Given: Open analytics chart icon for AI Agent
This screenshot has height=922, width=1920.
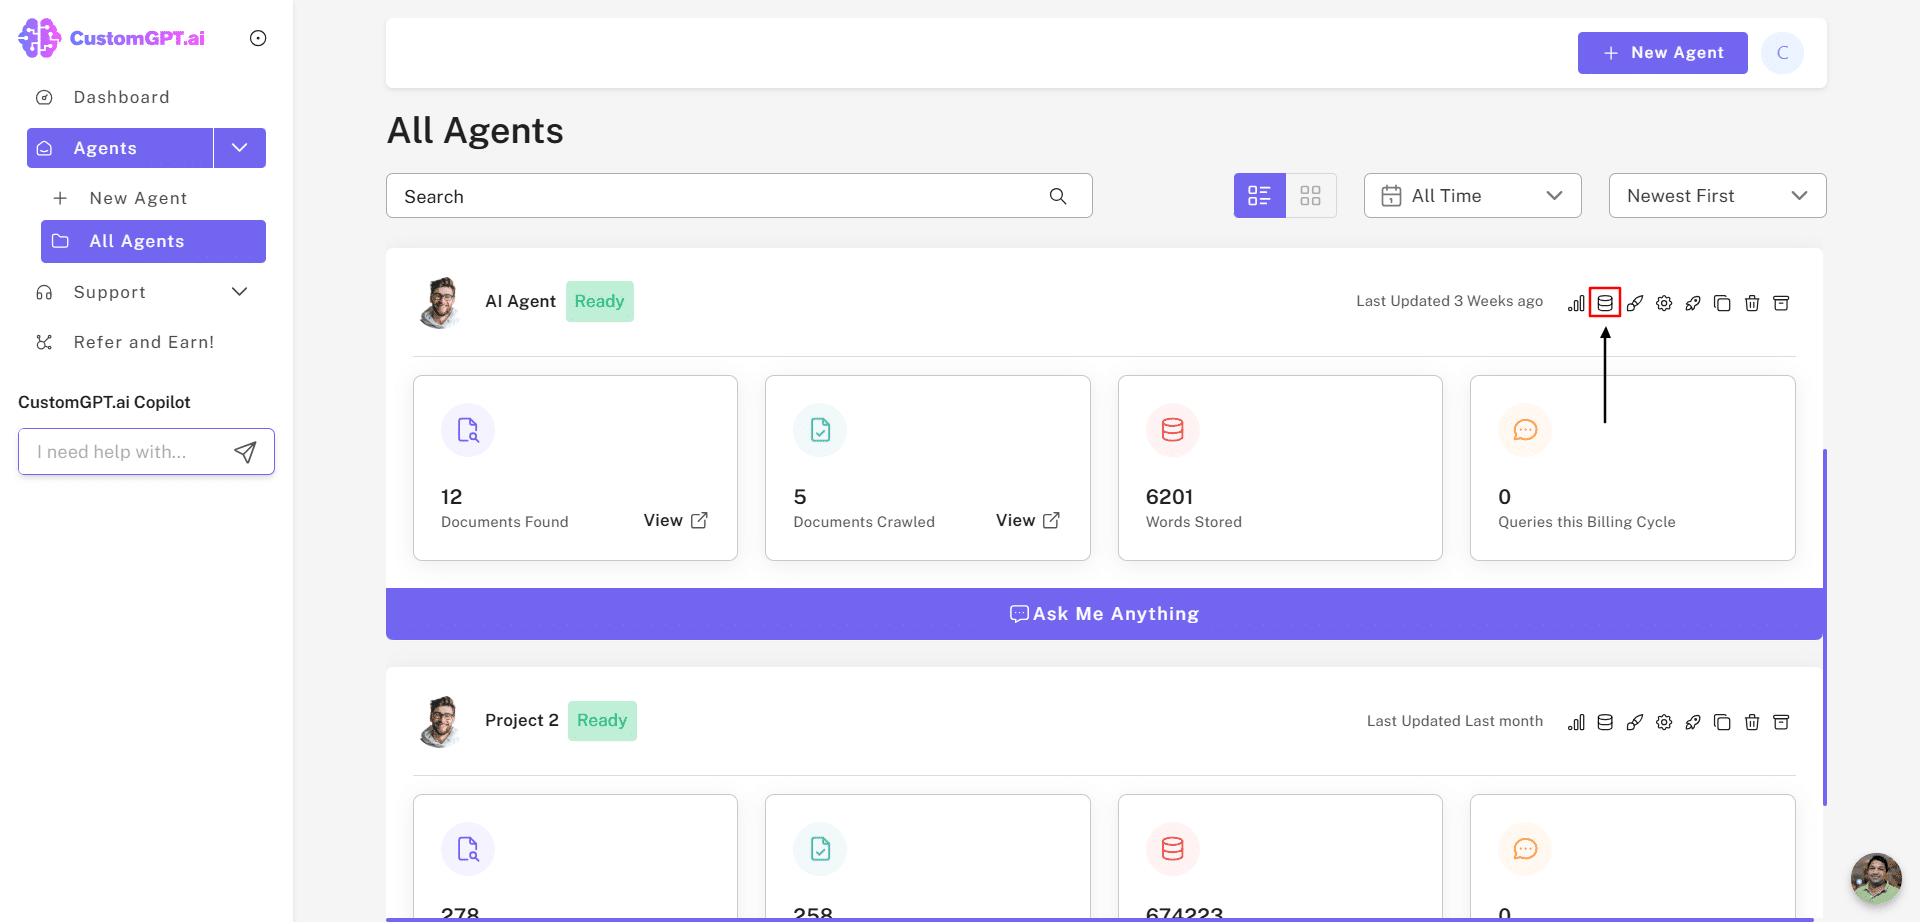Looking at the screenshot, I should coord(1576,303).
